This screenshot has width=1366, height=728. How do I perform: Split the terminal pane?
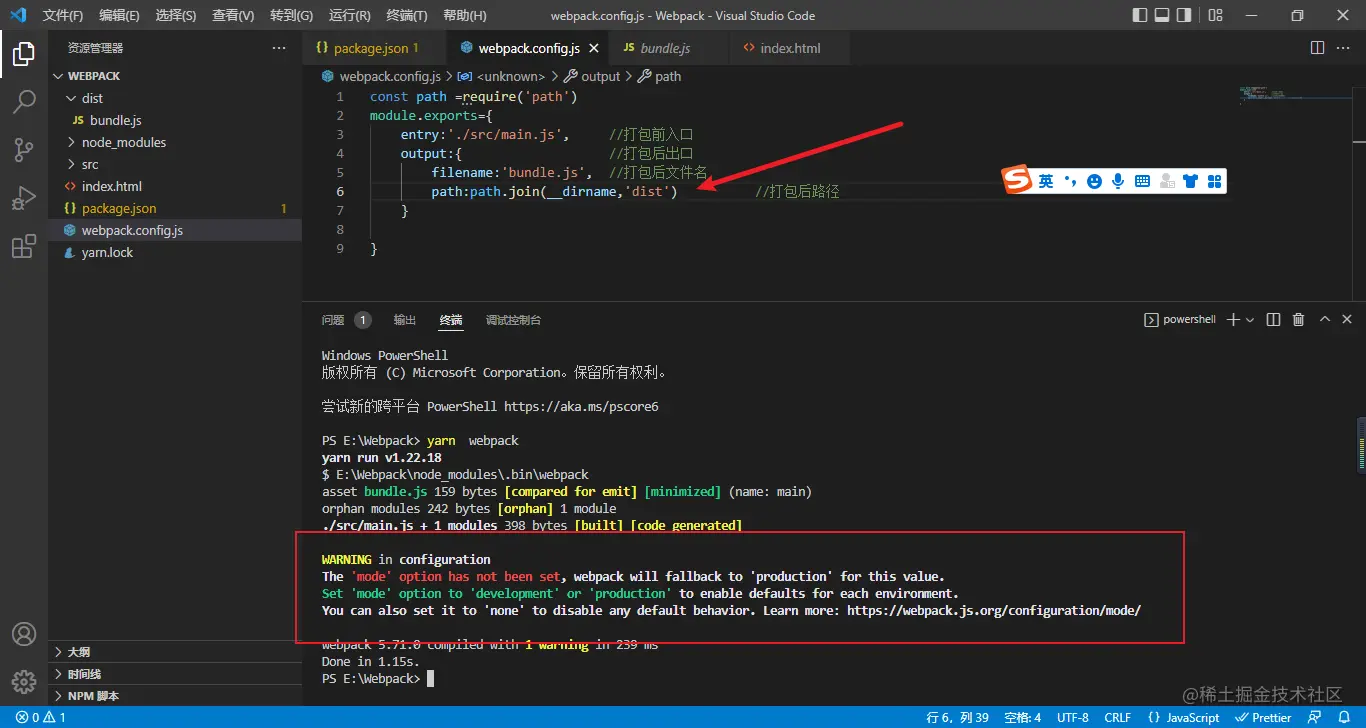click(x=1273, y=320)
